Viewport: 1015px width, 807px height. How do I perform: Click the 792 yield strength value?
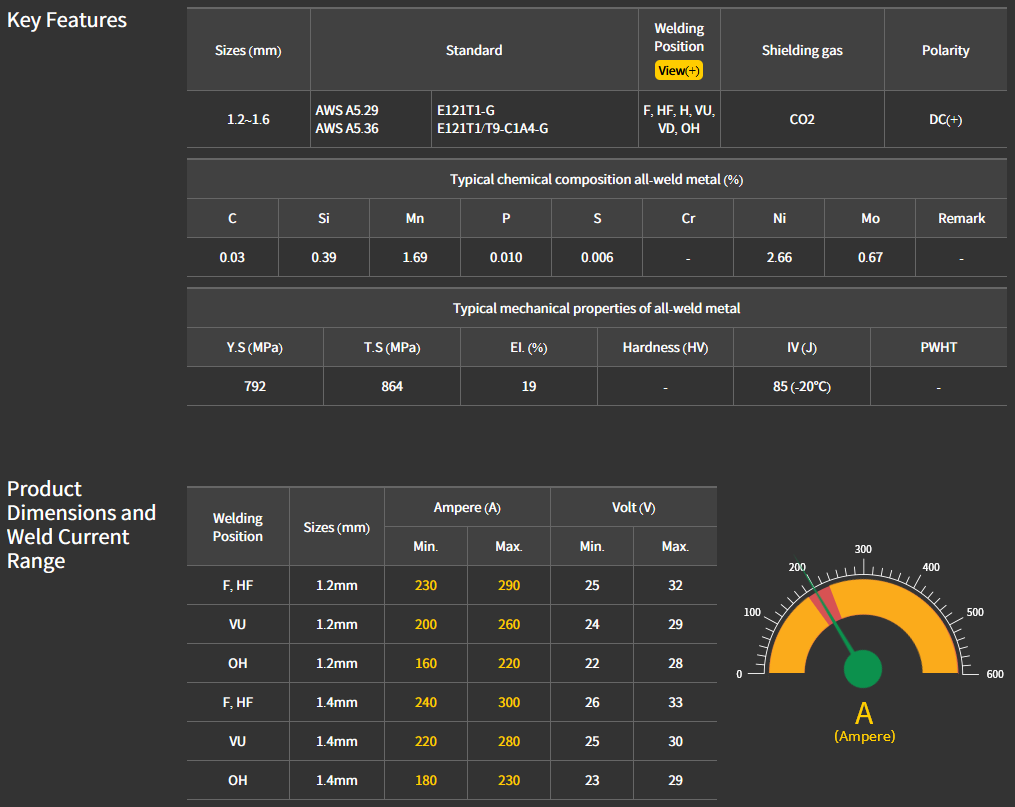(x=255, y=386)
